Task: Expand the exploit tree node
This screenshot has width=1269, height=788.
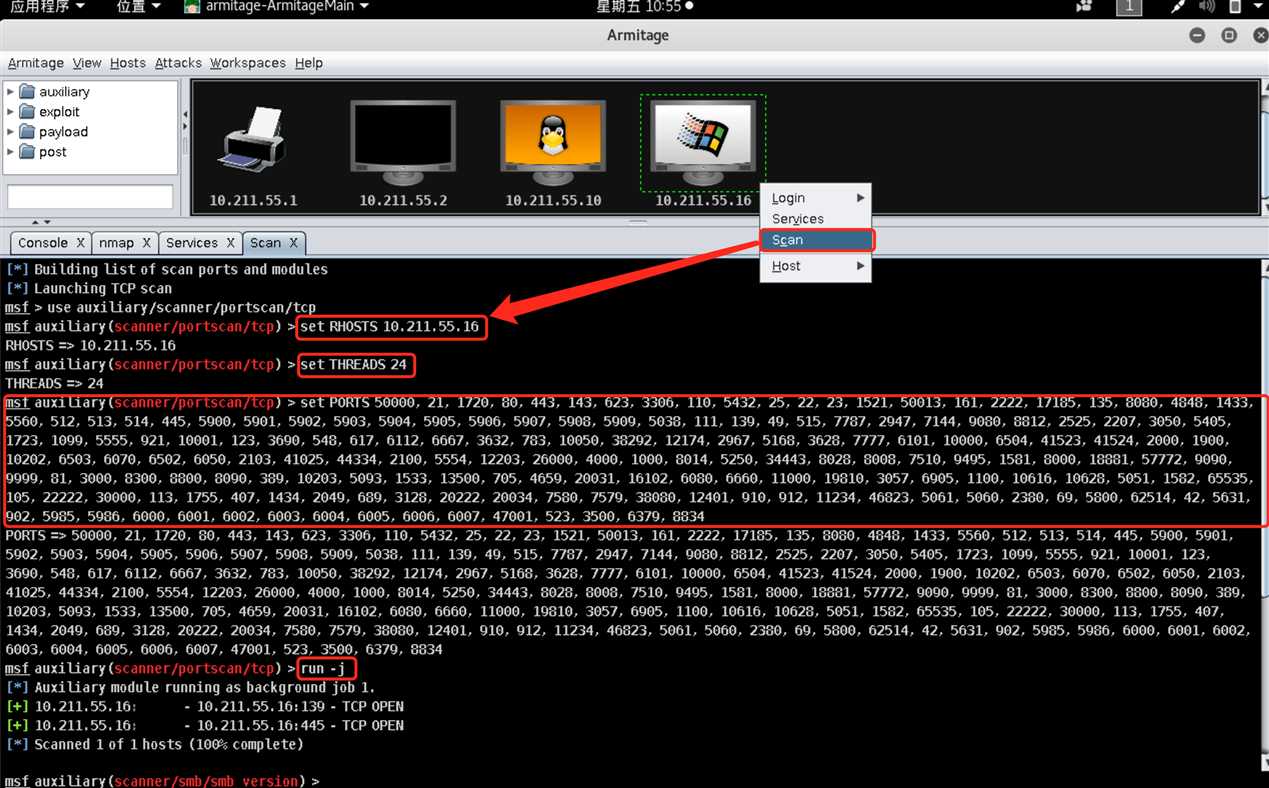Action: [x=11, y=112]
